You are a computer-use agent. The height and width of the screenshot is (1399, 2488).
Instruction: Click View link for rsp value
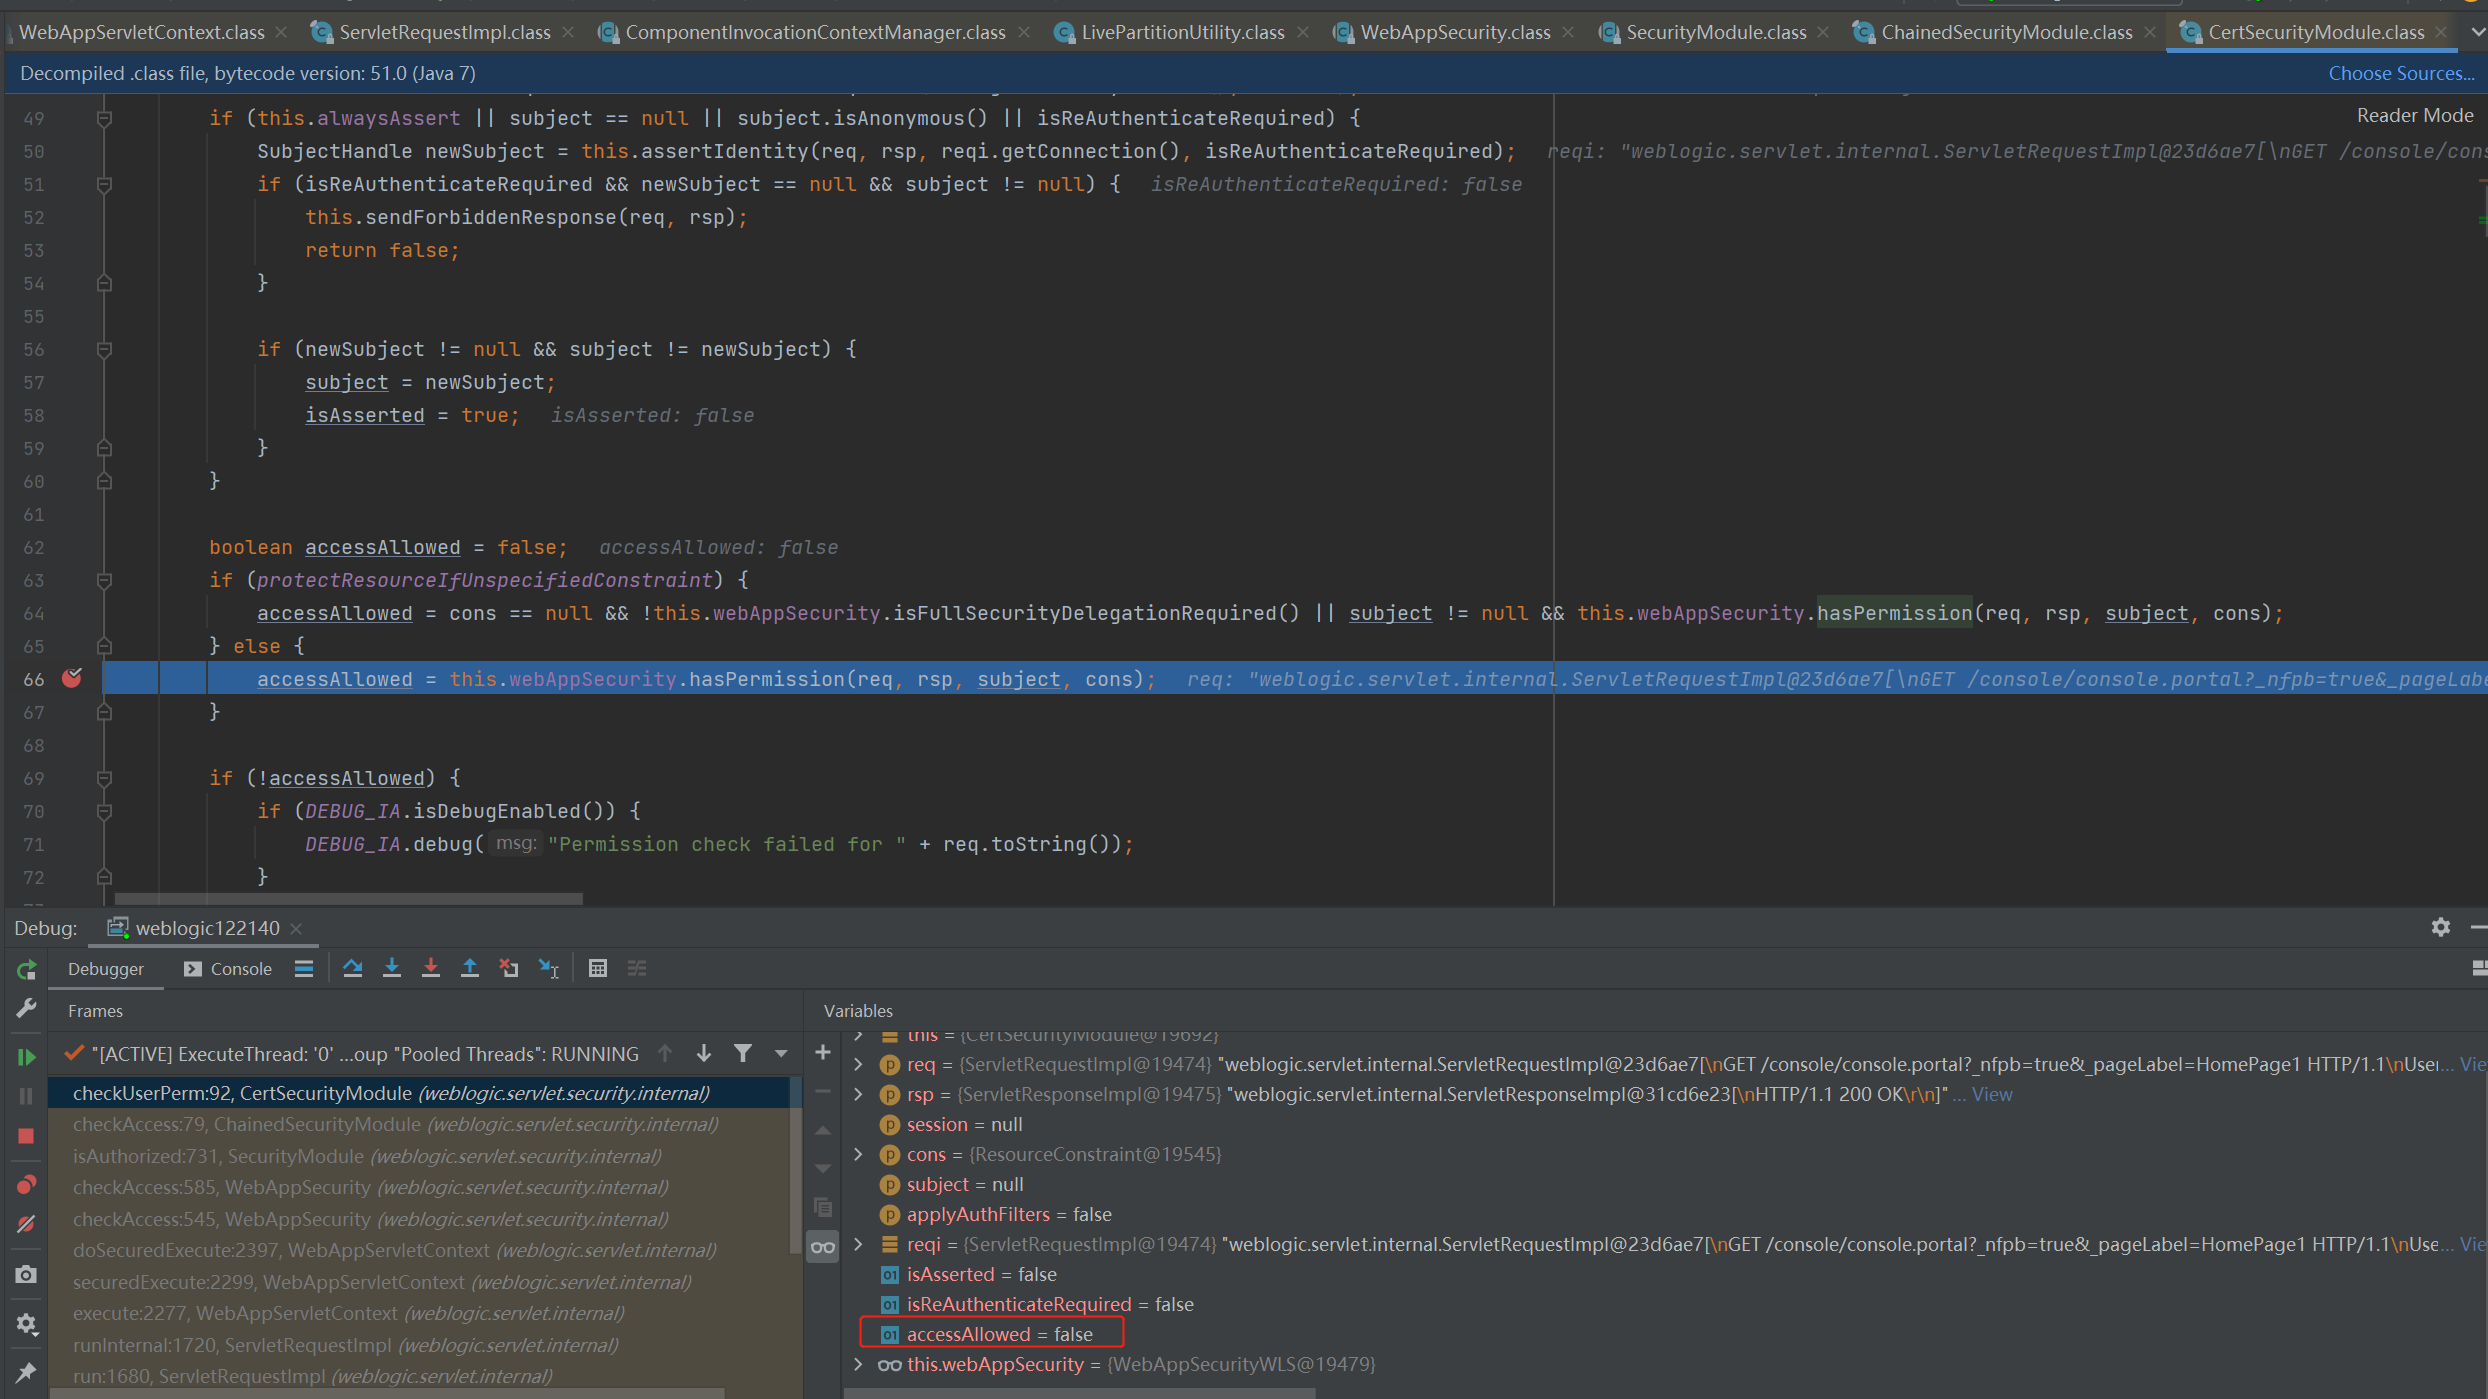point(1991,1094)
